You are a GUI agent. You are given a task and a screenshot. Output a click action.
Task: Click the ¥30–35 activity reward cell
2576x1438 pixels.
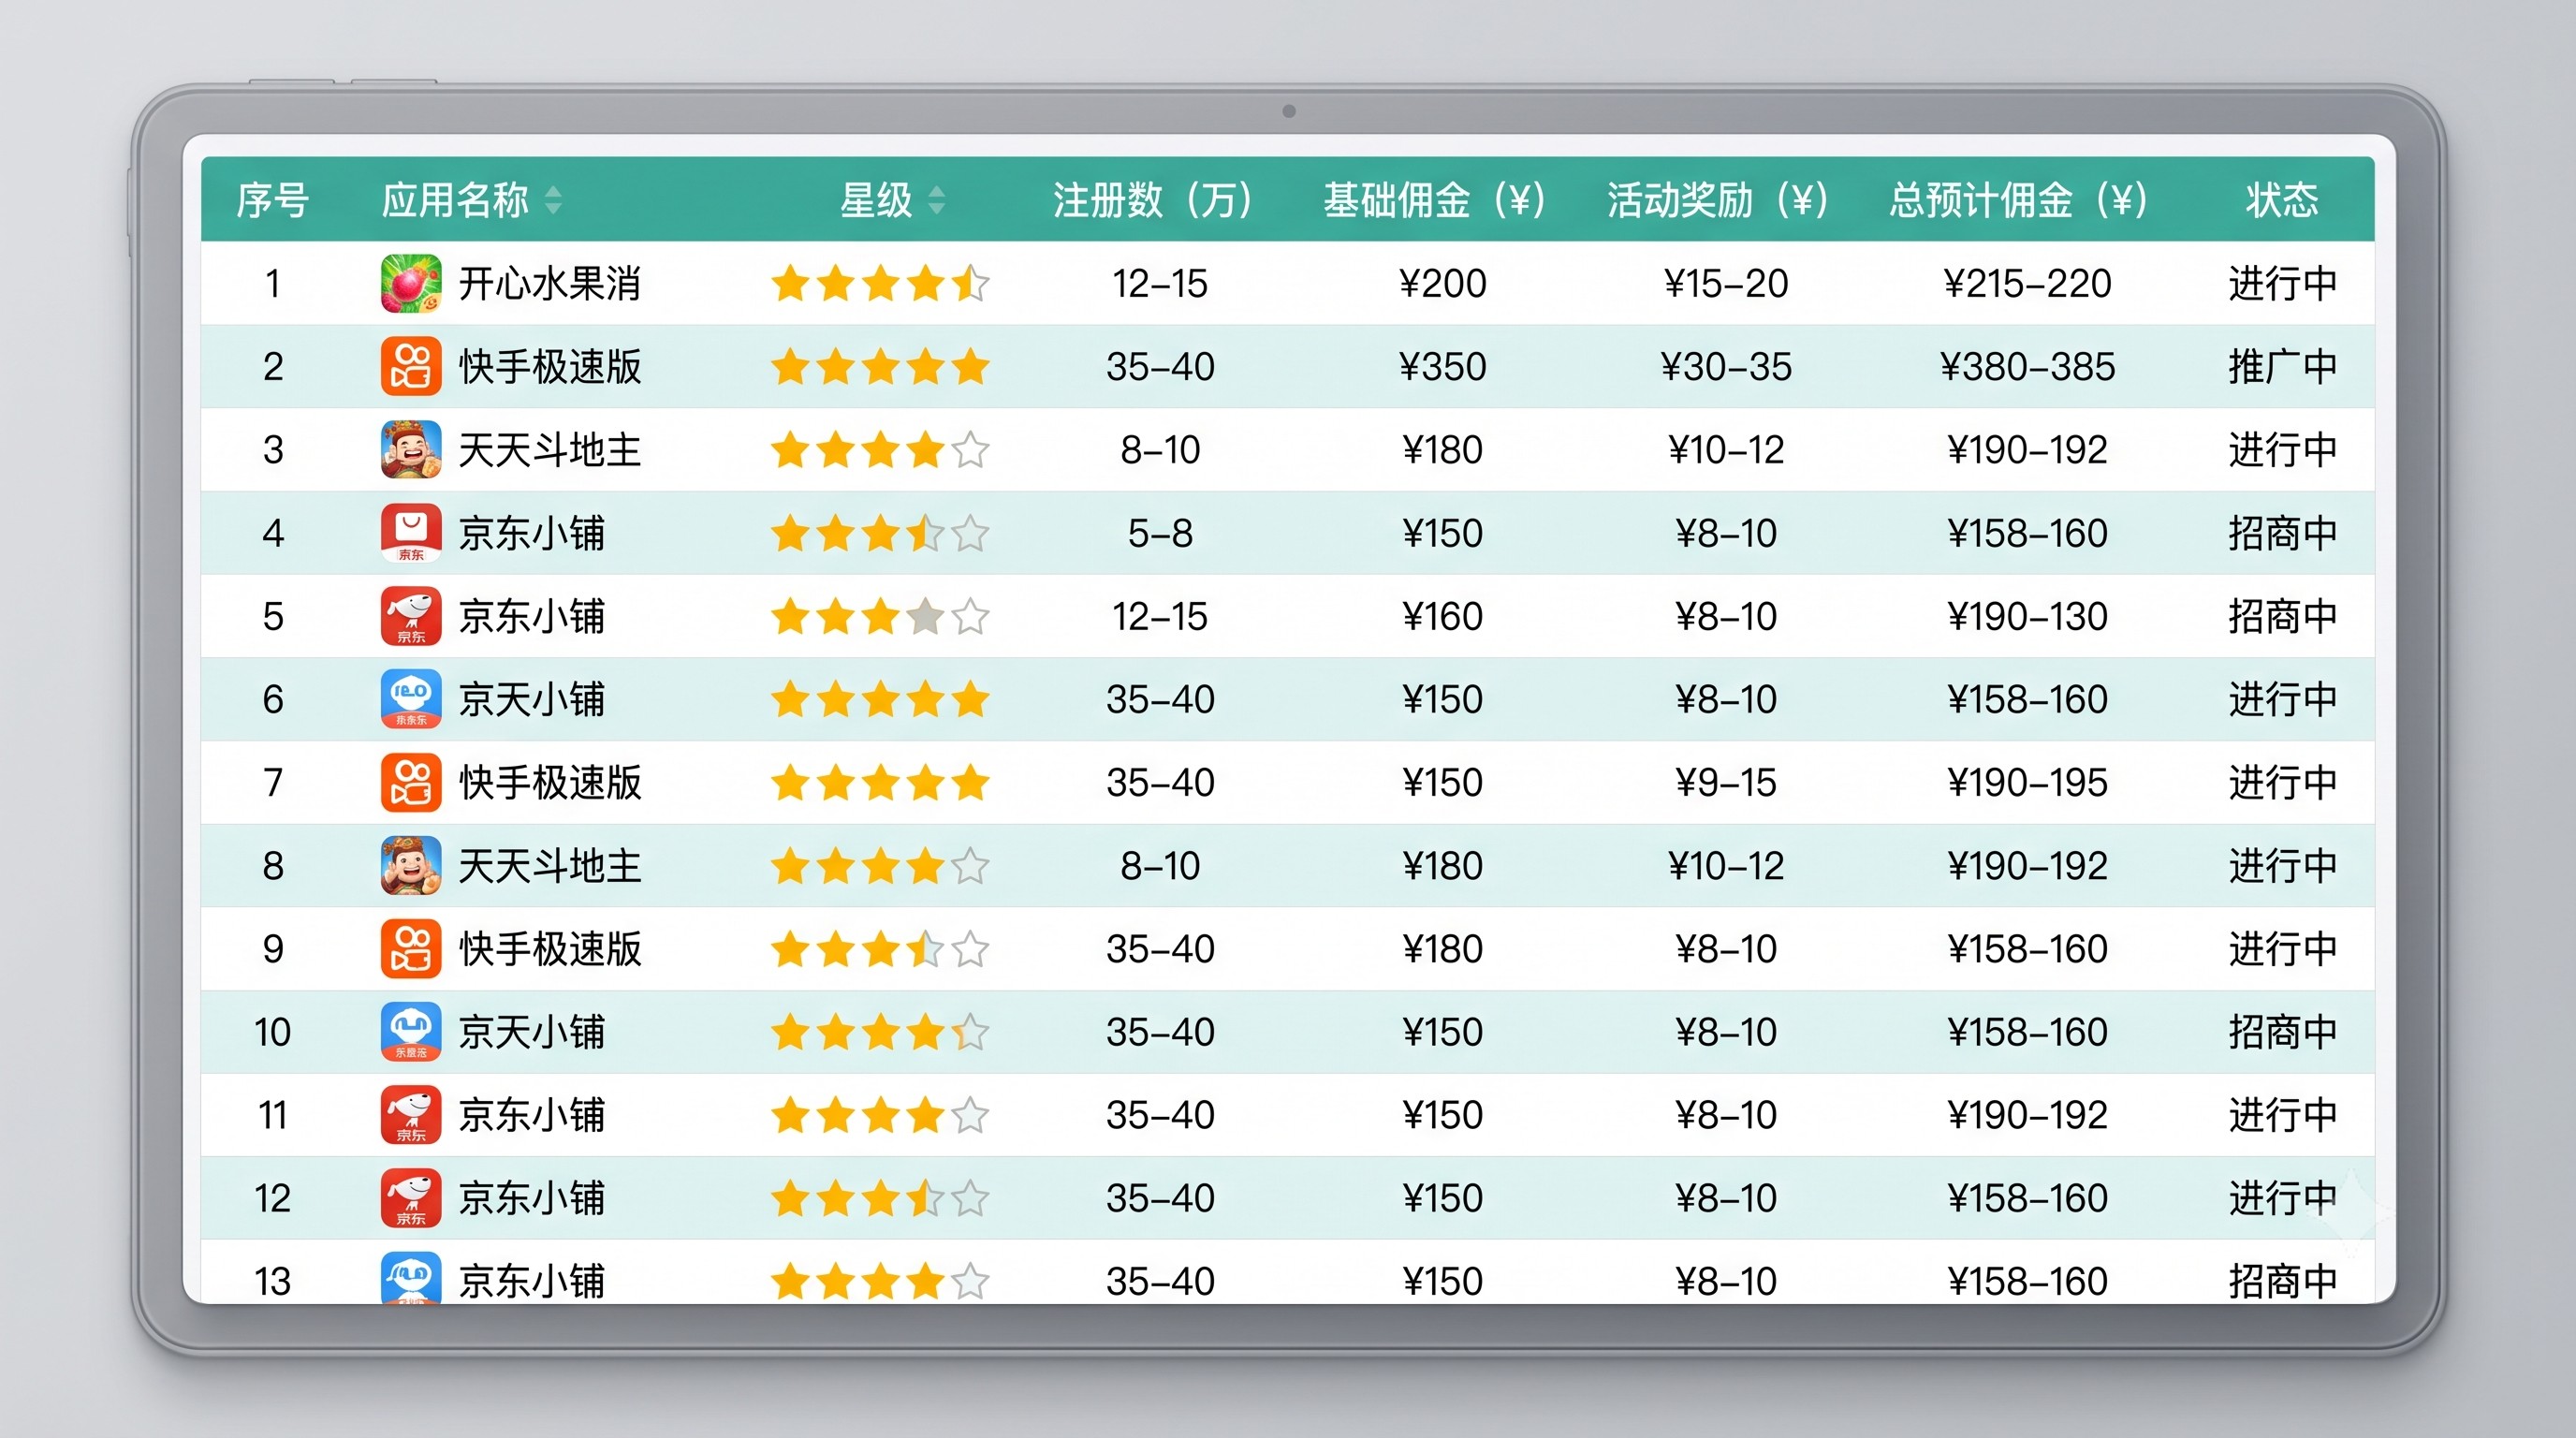point(1726,366)
